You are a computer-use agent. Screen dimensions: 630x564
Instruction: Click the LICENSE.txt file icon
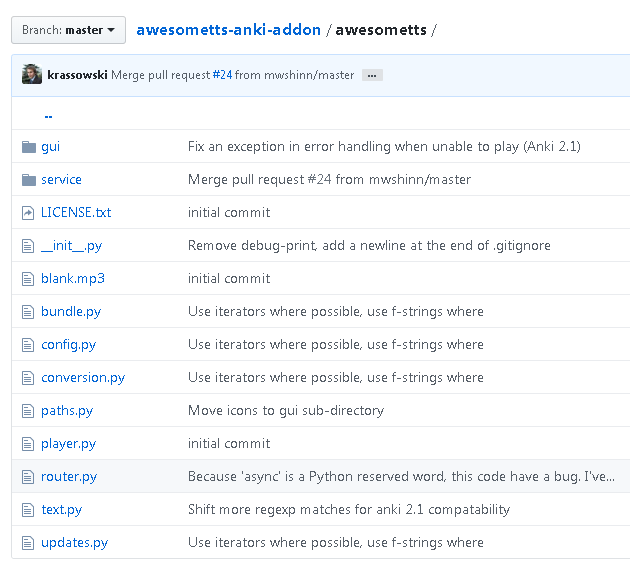[x=28, y=213]
